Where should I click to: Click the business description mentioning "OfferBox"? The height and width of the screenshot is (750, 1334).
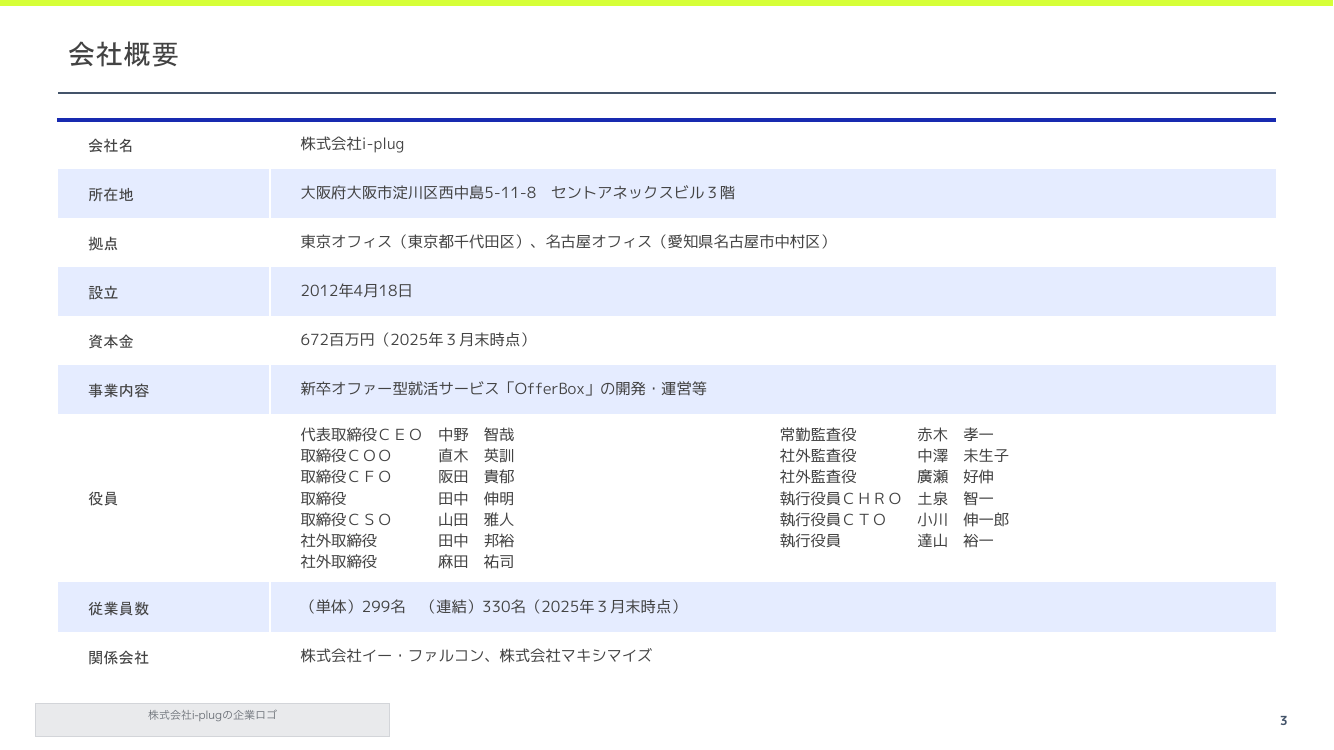point(503,389)
